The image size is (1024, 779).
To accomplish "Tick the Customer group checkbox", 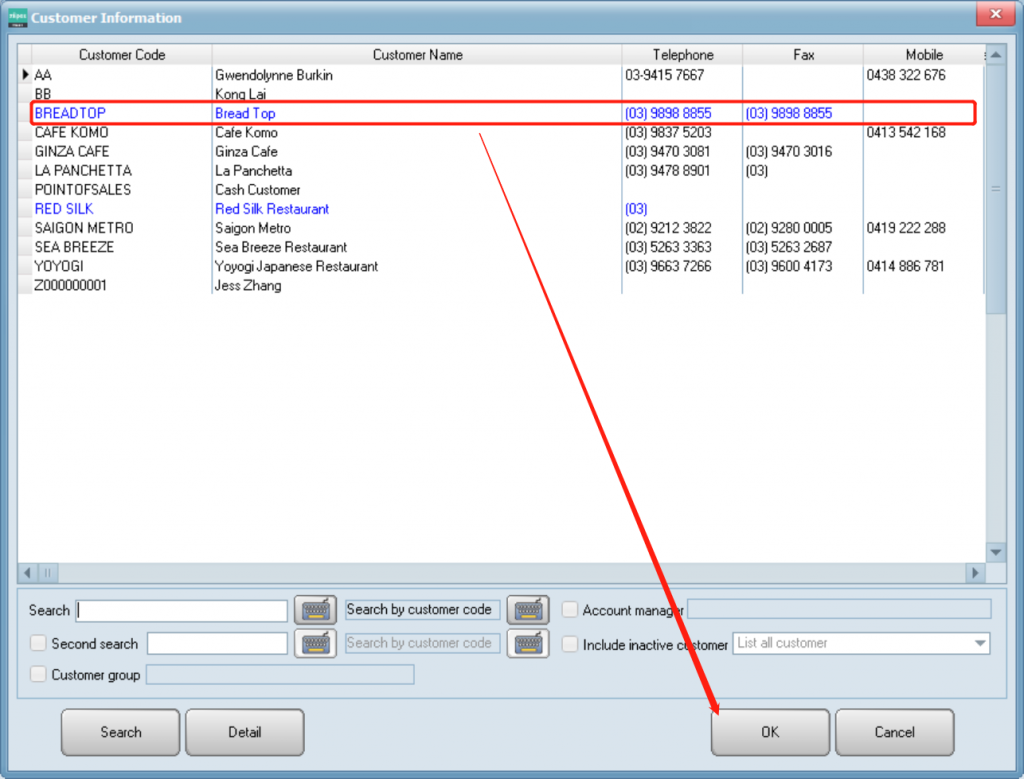I will coord(38,675).
